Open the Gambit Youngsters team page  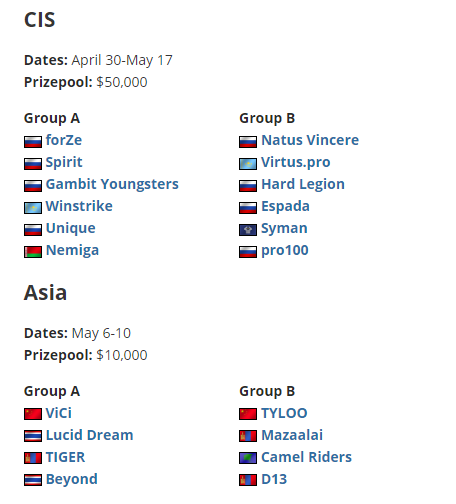click(112, 184)
